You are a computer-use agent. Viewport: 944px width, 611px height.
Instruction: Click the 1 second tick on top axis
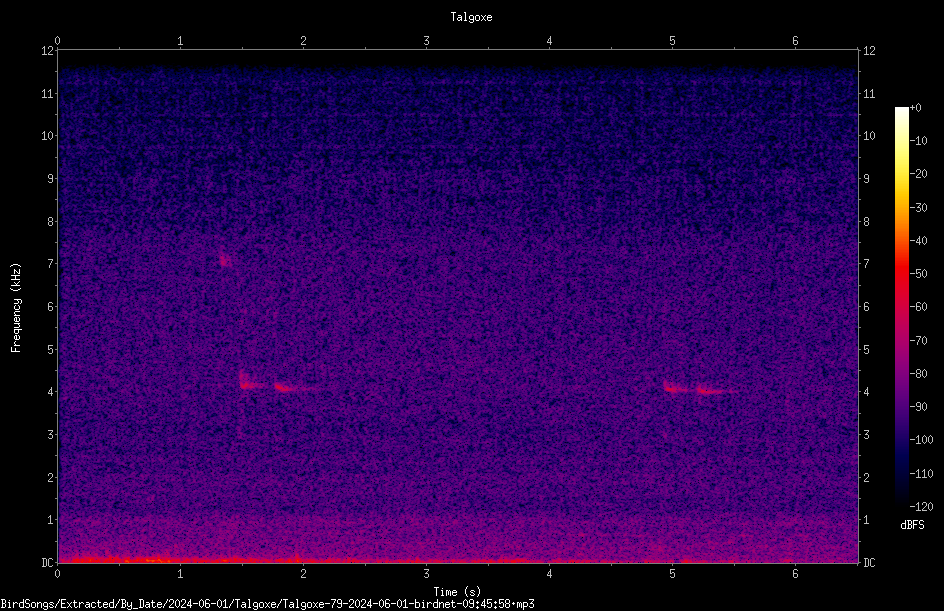(180, 41)
